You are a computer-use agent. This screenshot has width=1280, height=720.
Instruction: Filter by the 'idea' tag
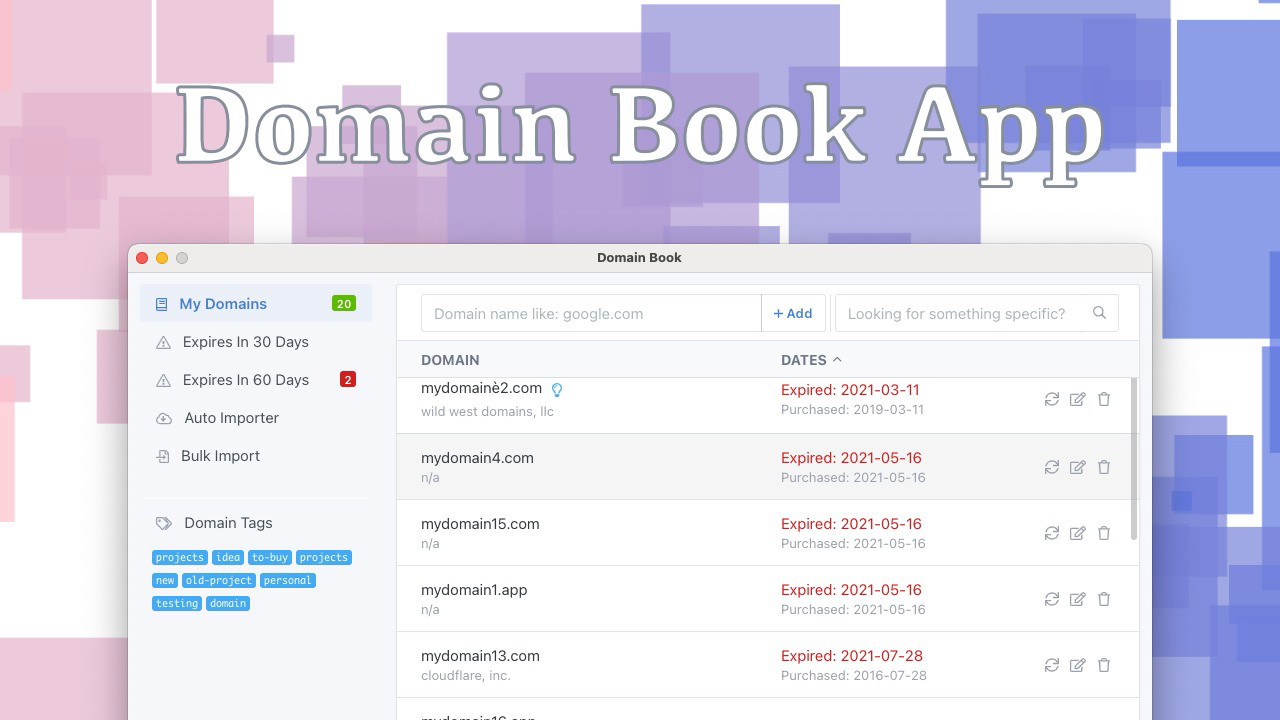[x=228, y=557]
